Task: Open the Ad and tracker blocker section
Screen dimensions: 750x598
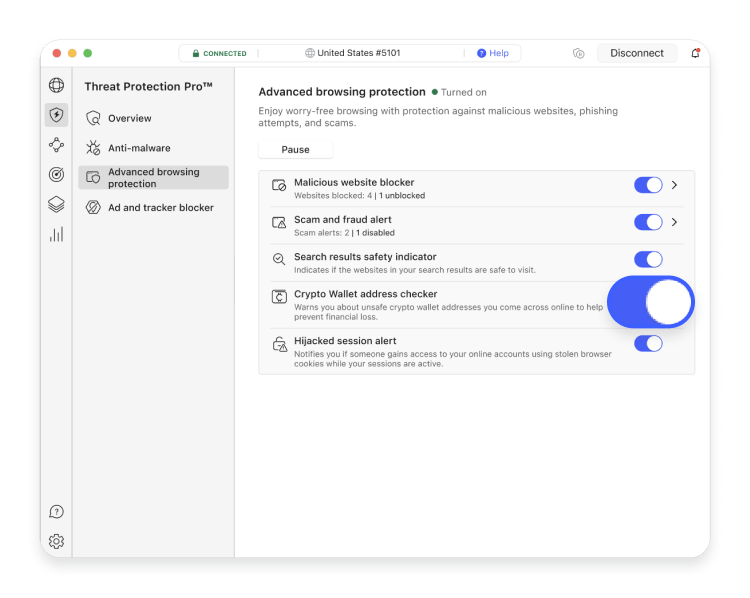Action: pos(160,208)
